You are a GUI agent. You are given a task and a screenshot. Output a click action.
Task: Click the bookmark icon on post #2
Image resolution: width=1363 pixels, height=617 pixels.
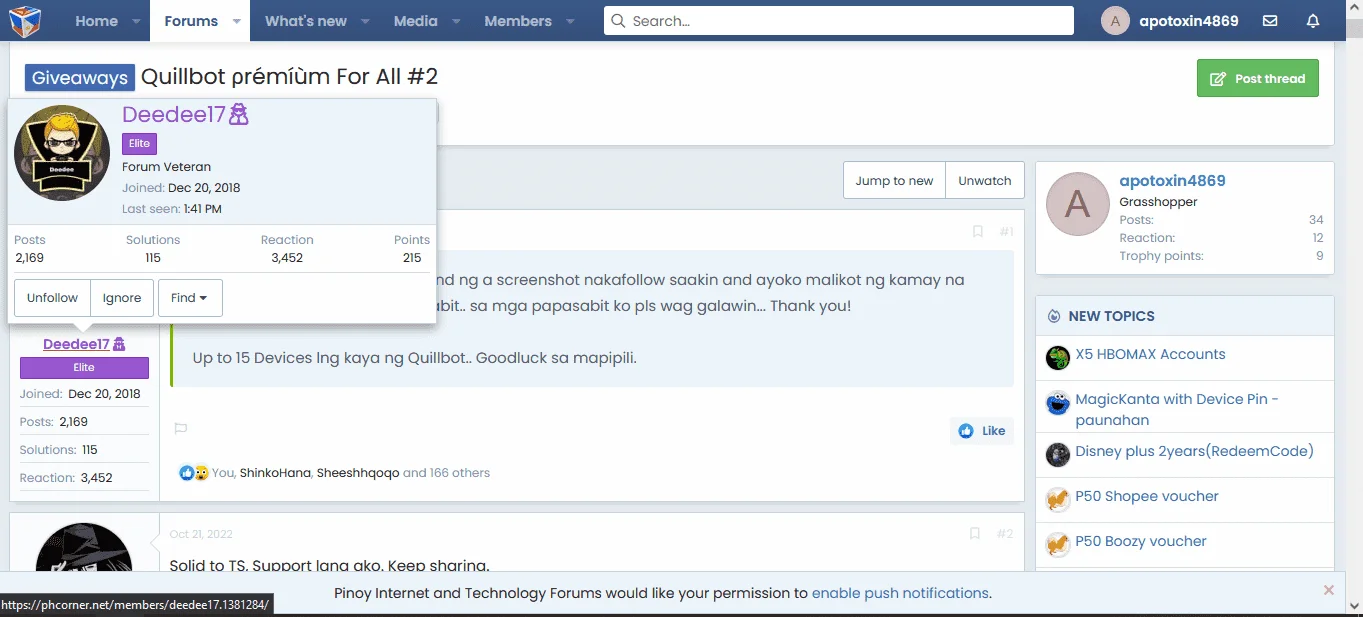click(975, 534)
